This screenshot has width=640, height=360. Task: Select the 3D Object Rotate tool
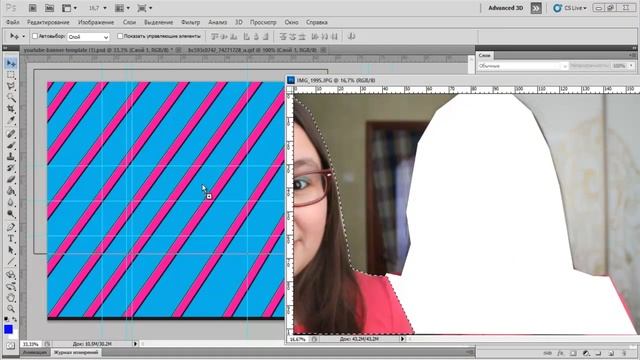(x=11, y=275)
